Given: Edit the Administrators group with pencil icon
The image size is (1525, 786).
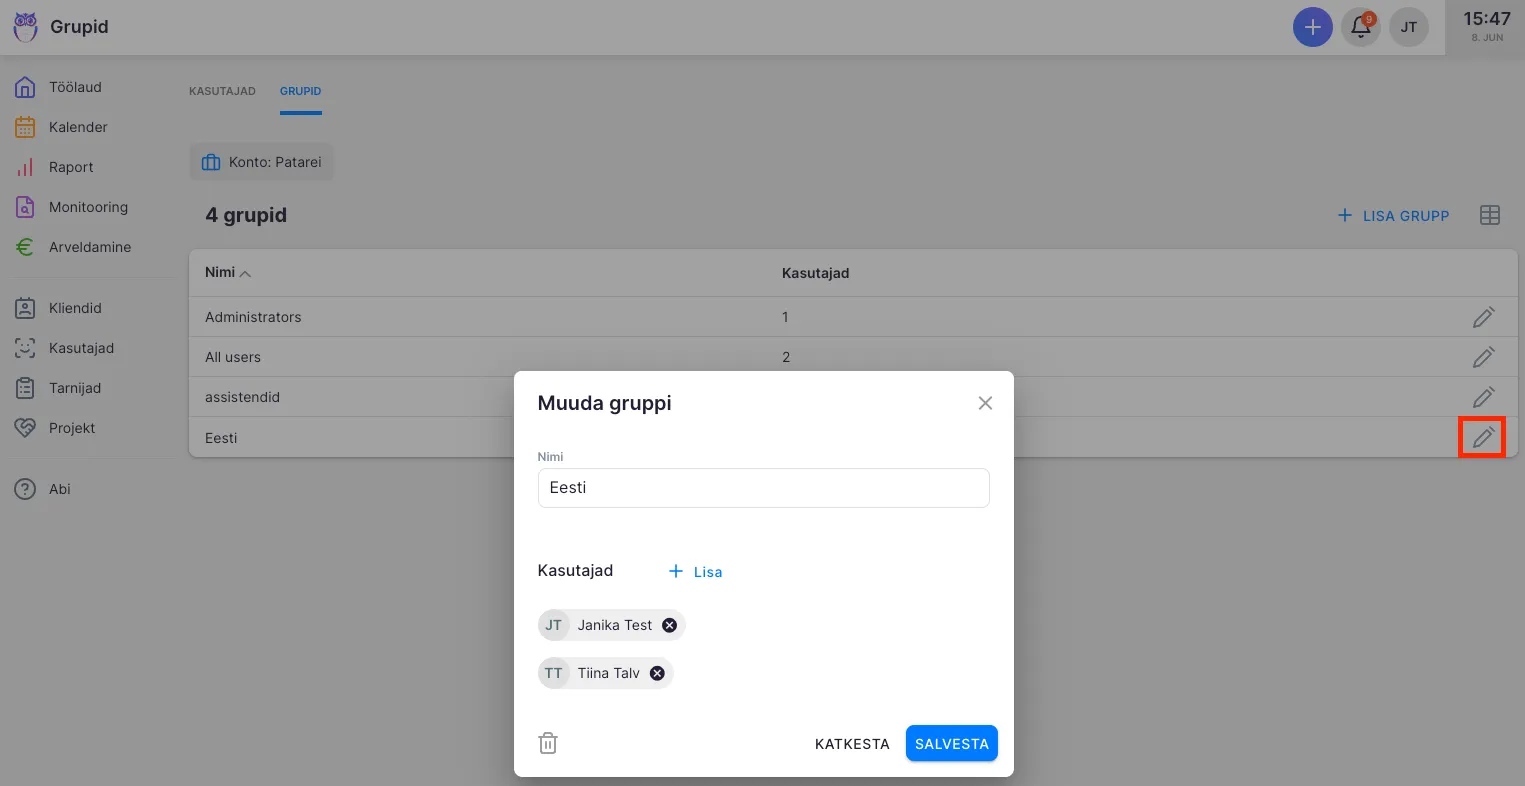Looking at the screenshot, I should tap(1483, 317).
